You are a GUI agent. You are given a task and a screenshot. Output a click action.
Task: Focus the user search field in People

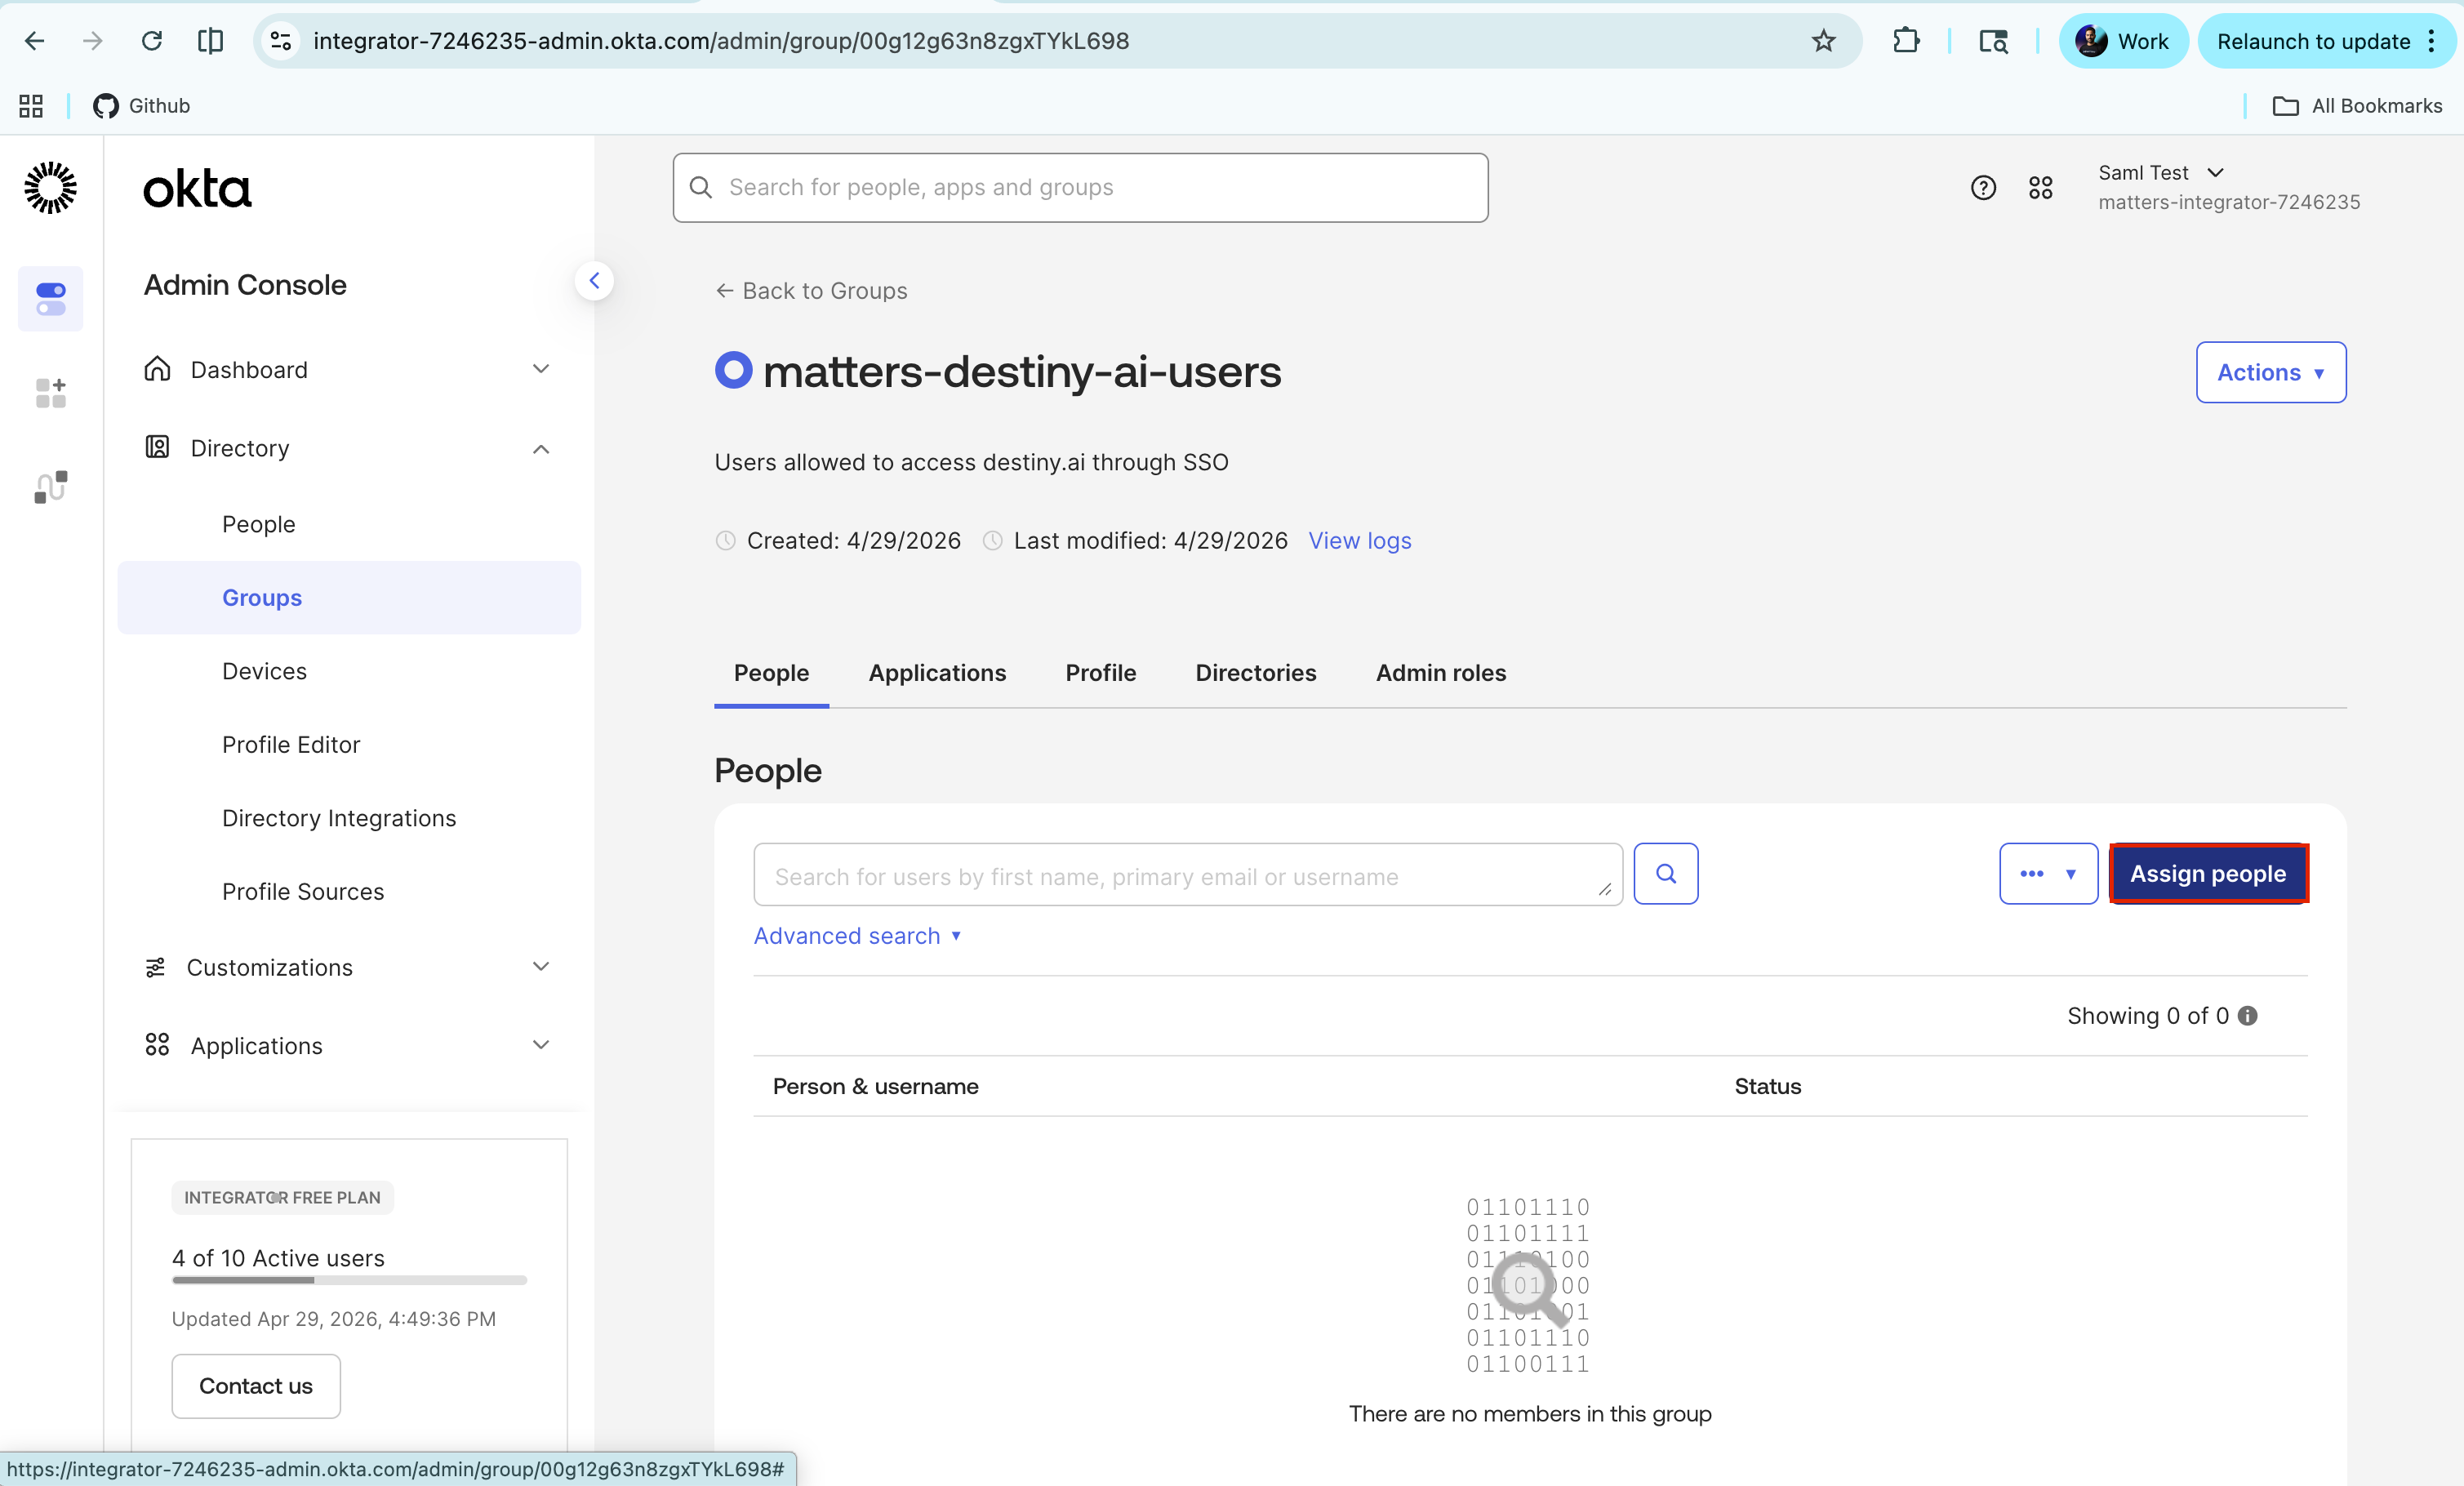tap(1188, 875)
